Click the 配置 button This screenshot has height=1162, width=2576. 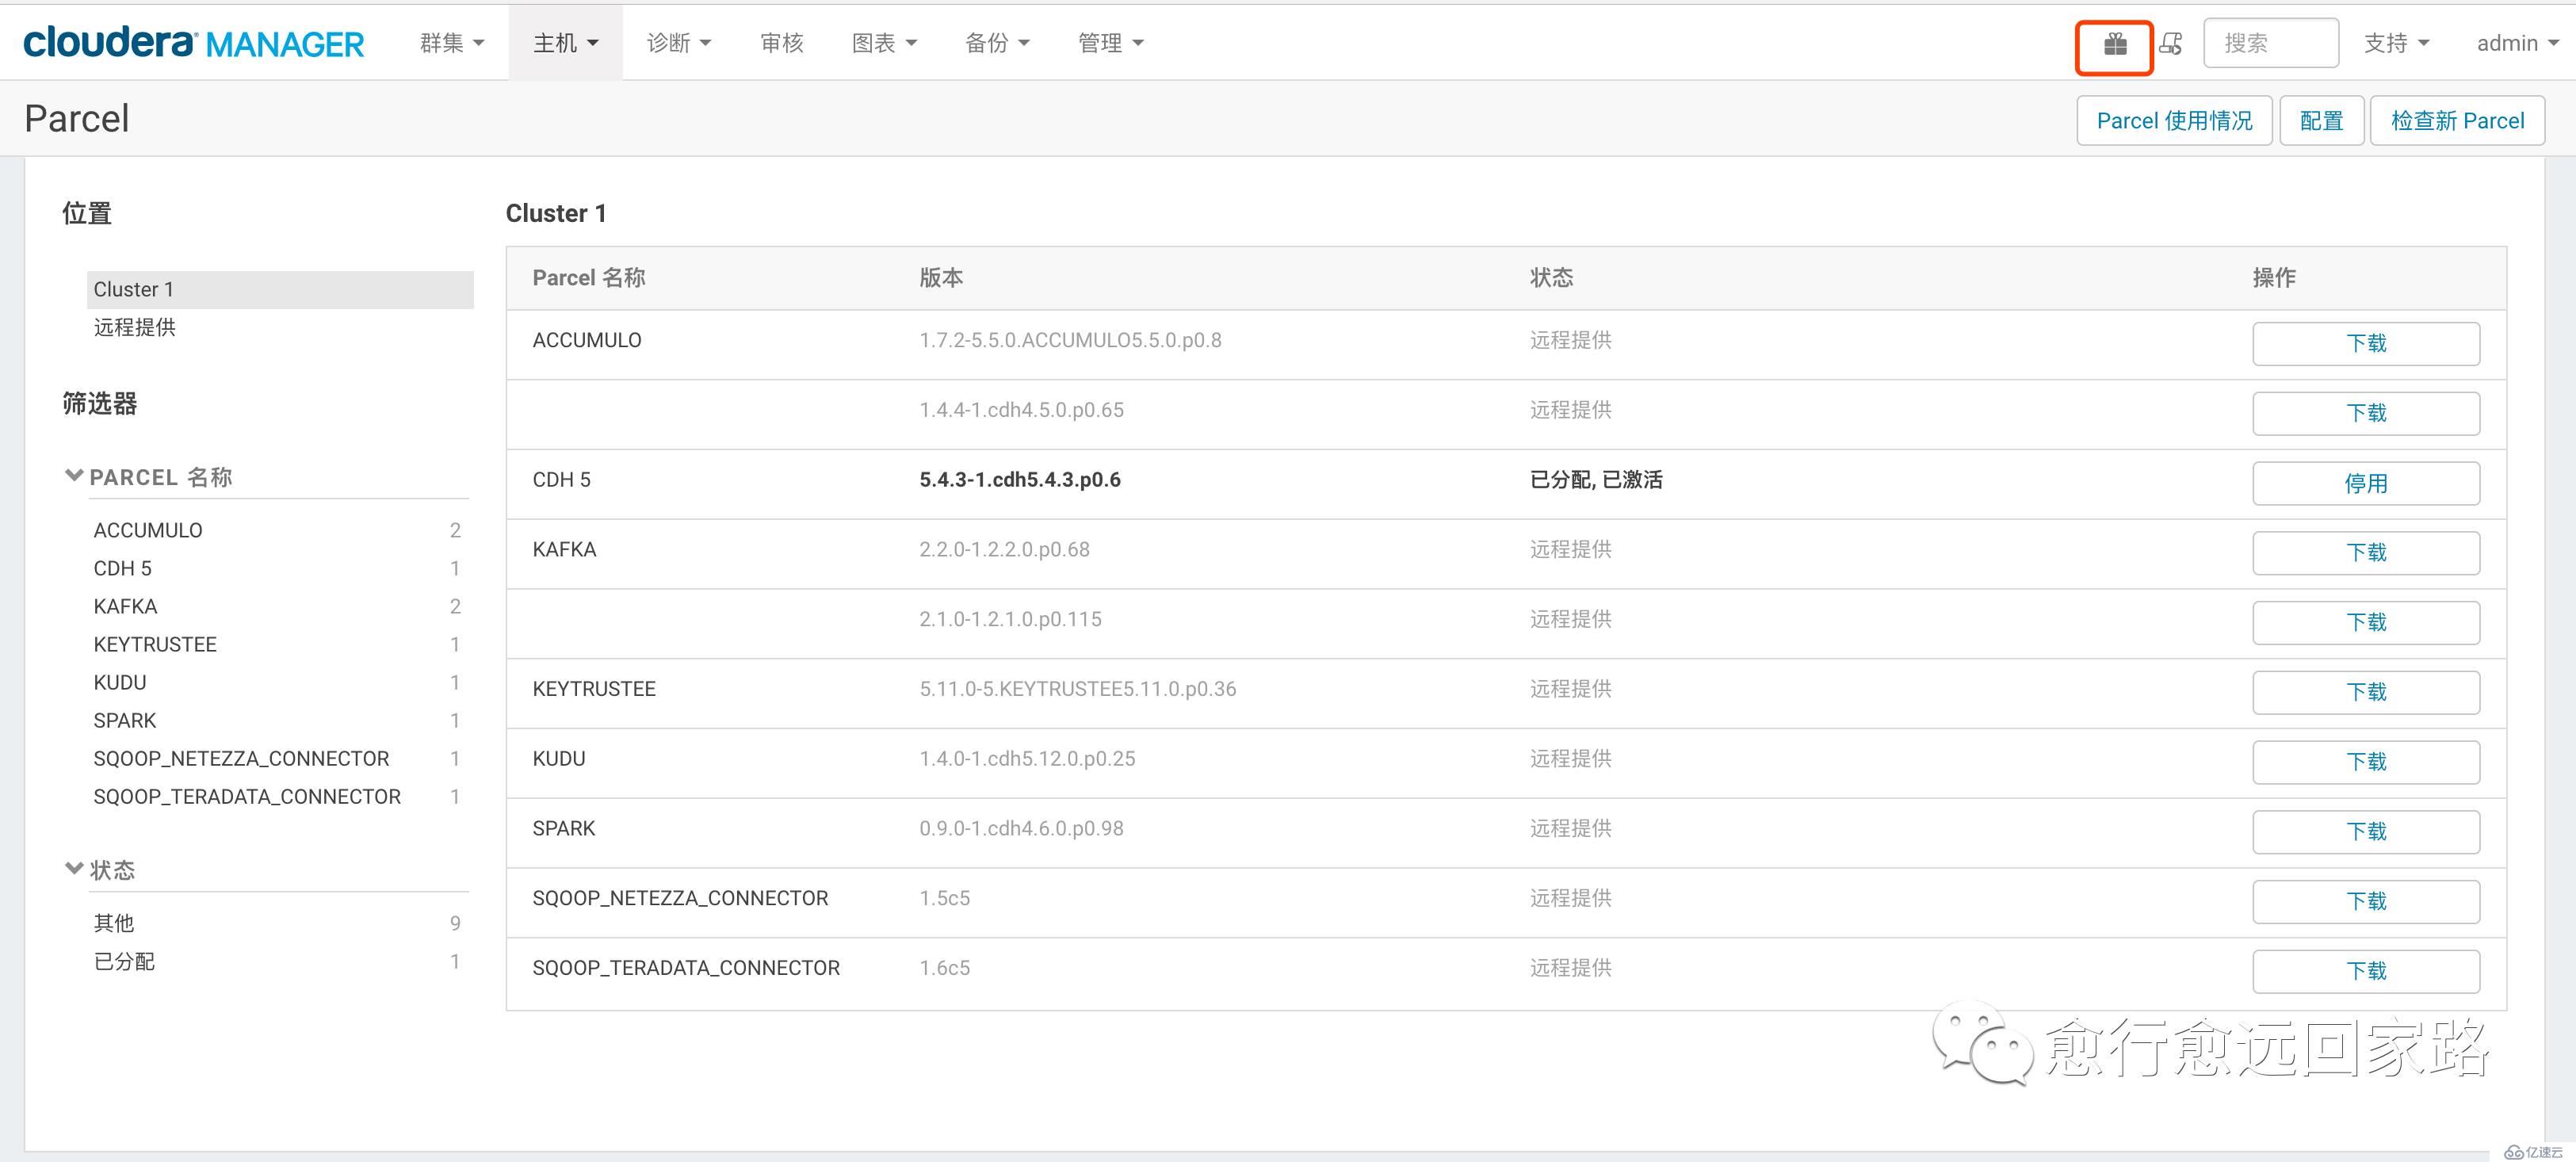point(2321,121)
